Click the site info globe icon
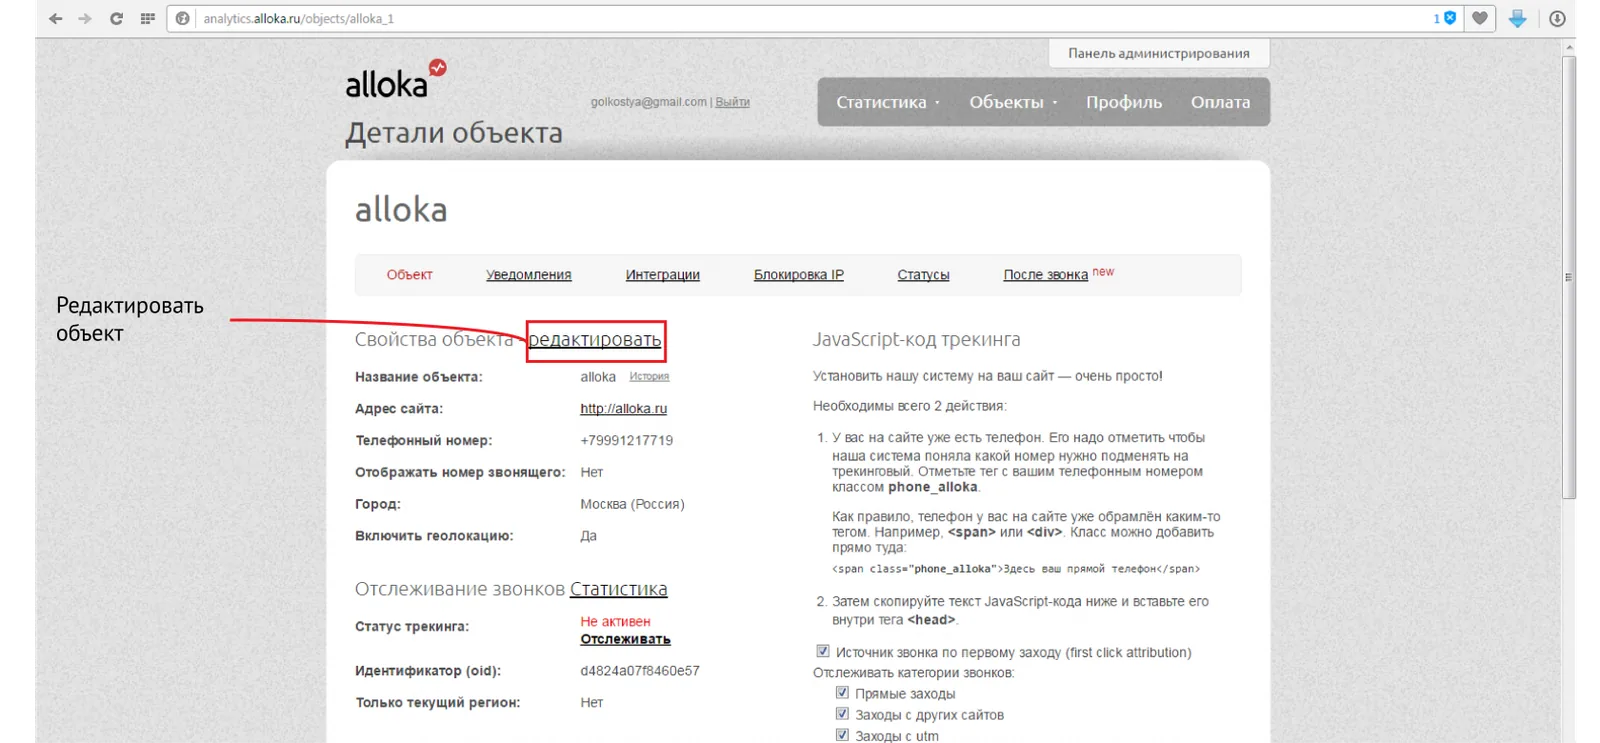1600x743 pixels. click(182, 18)
